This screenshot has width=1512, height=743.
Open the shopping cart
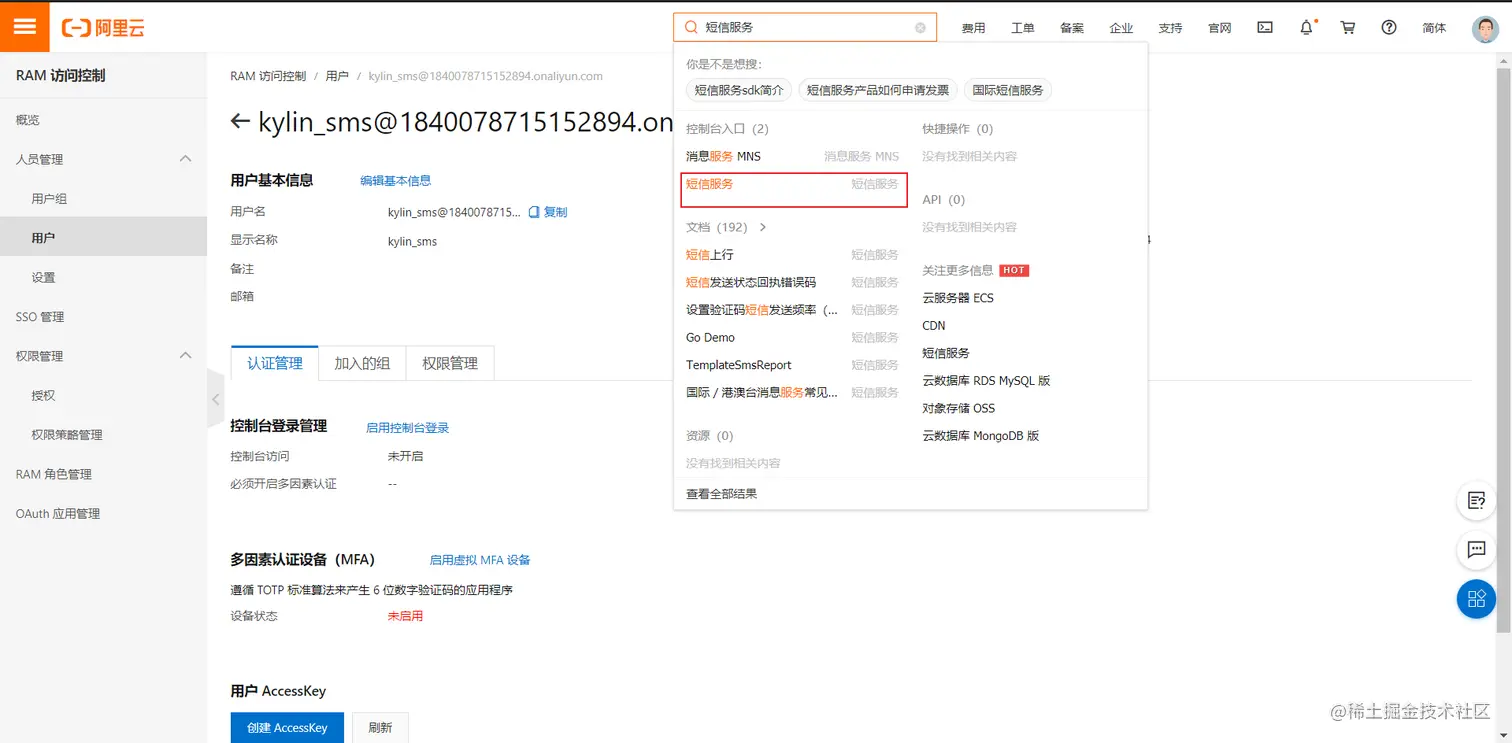tap(1348, 28)
